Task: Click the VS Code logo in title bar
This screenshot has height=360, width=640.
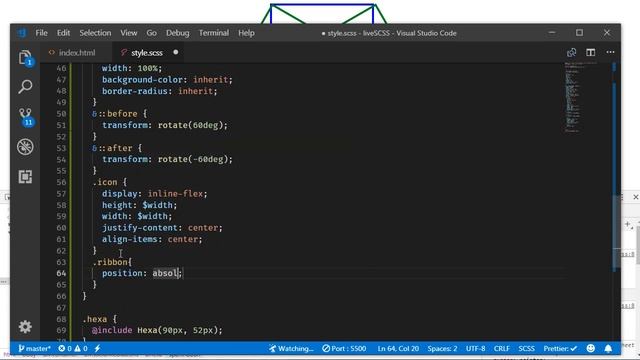Action: click(x=22, y=33)
